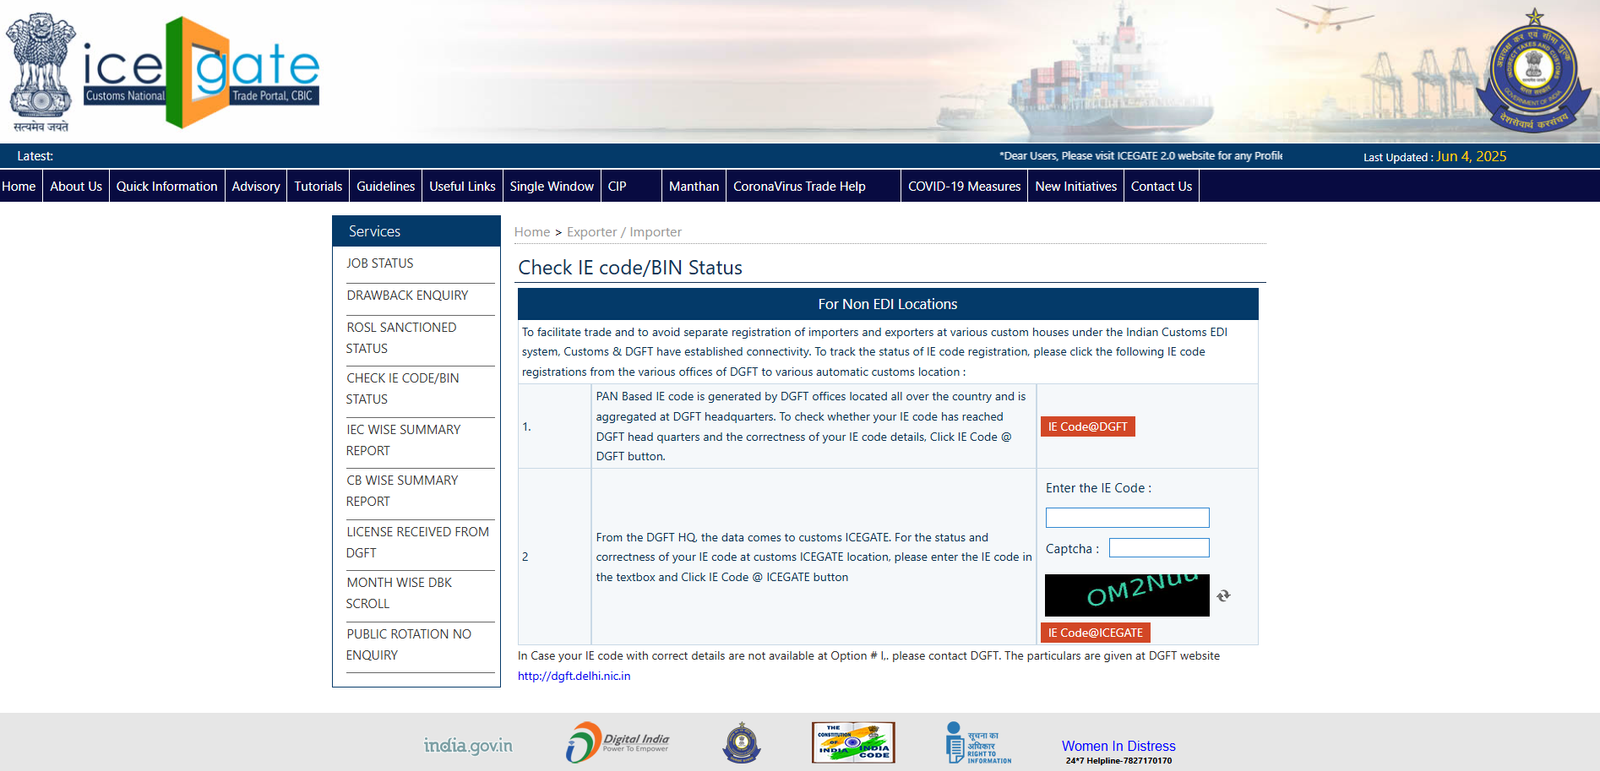Open the Guidelines menu

click(x=386, y=186)
